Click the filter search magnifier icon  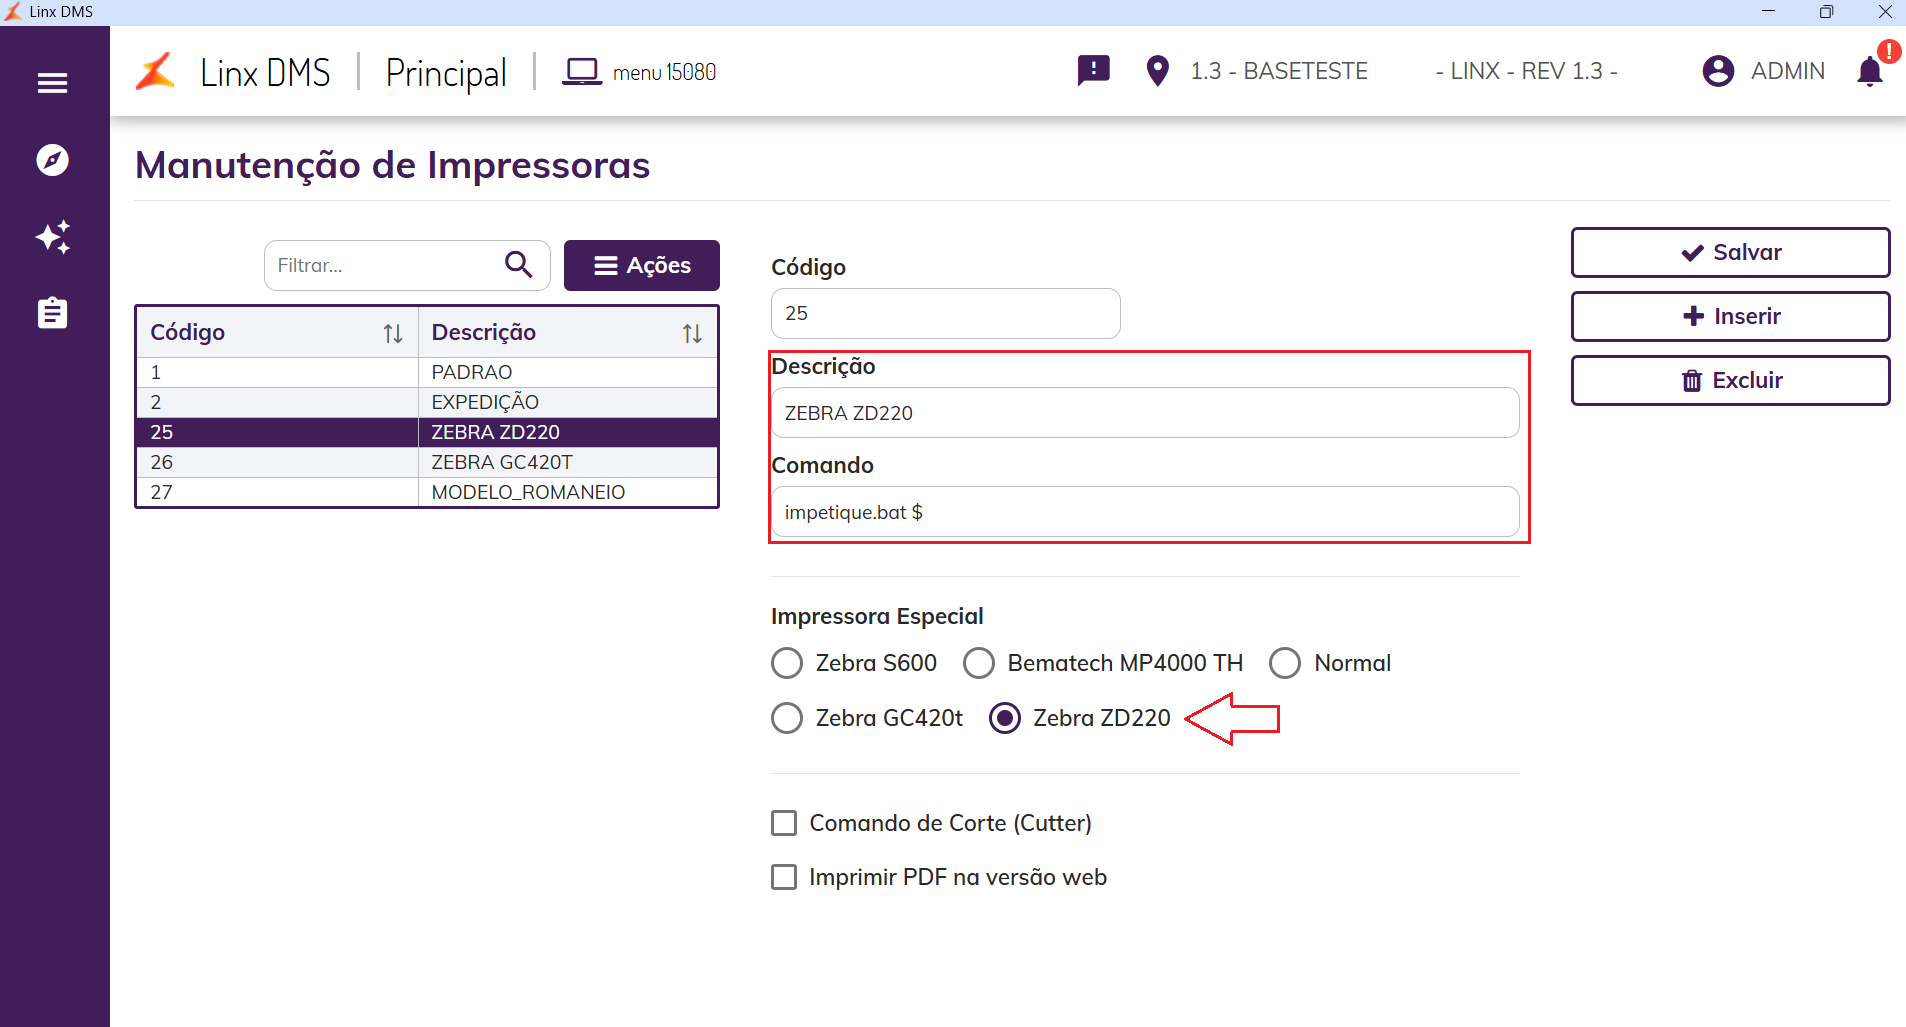click(518, 265)
